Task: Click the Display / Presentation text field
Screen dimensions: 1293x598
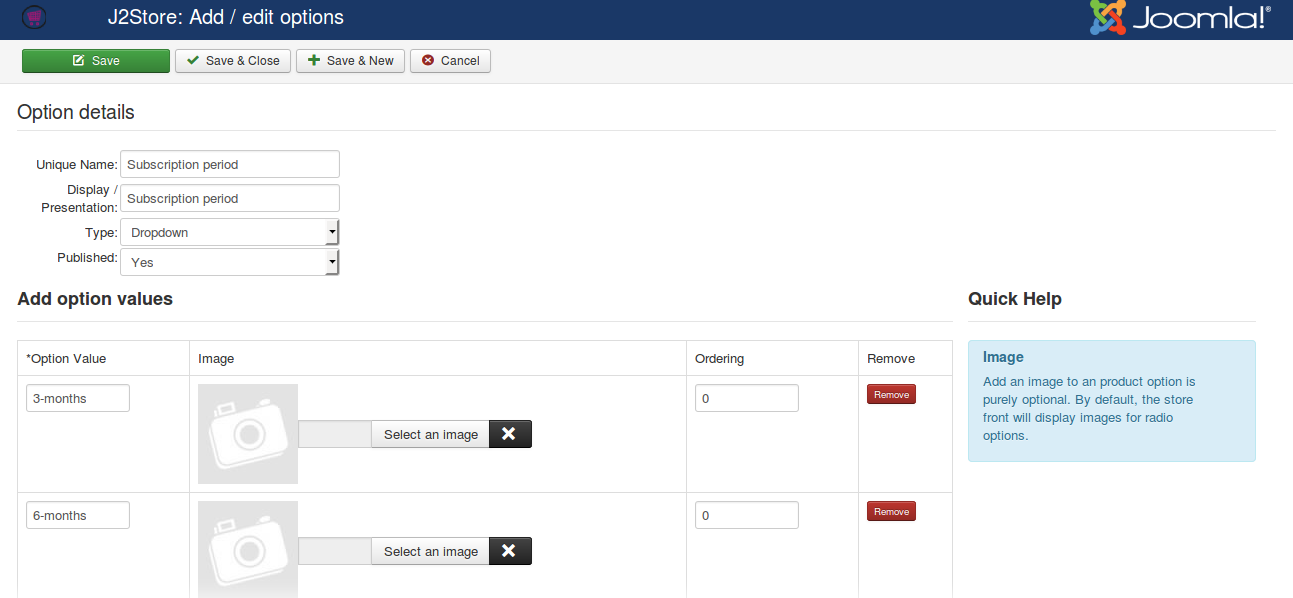Action: pyautogui.click(x=229, y=198)
